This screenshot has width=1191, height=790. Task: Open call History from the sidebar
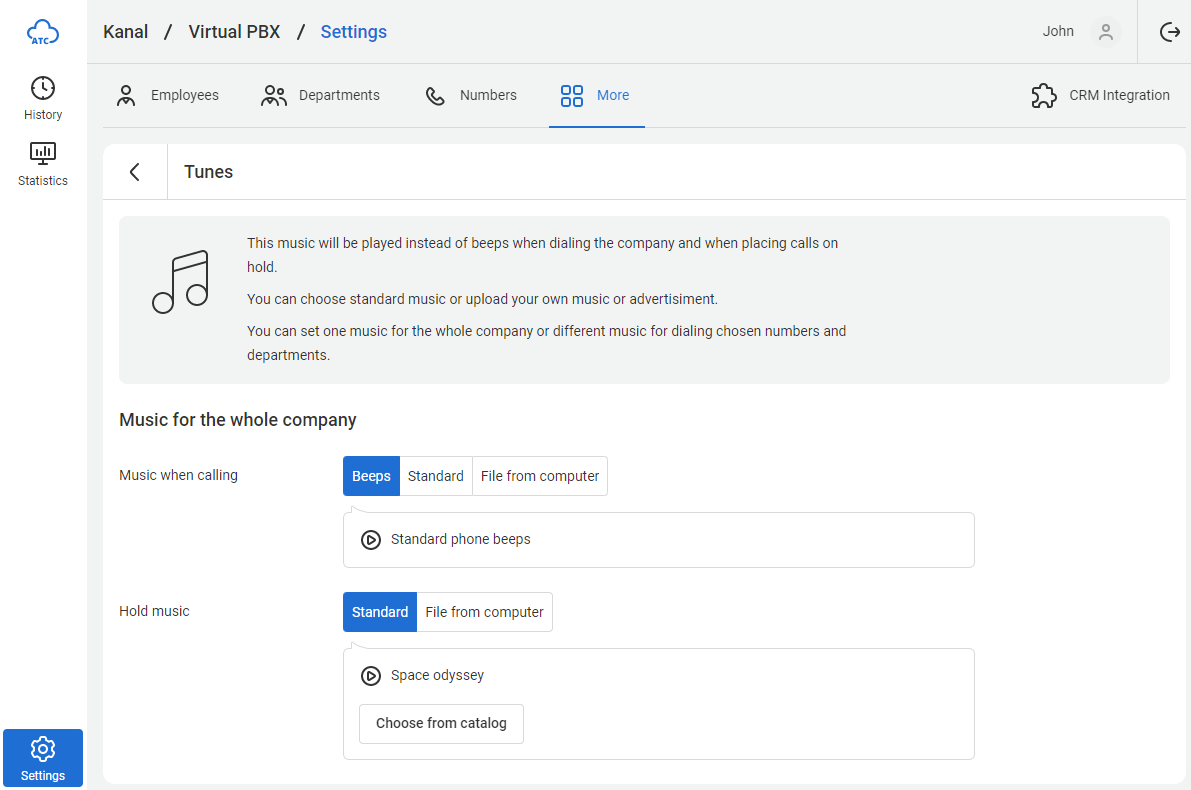(x=43, y=98)
